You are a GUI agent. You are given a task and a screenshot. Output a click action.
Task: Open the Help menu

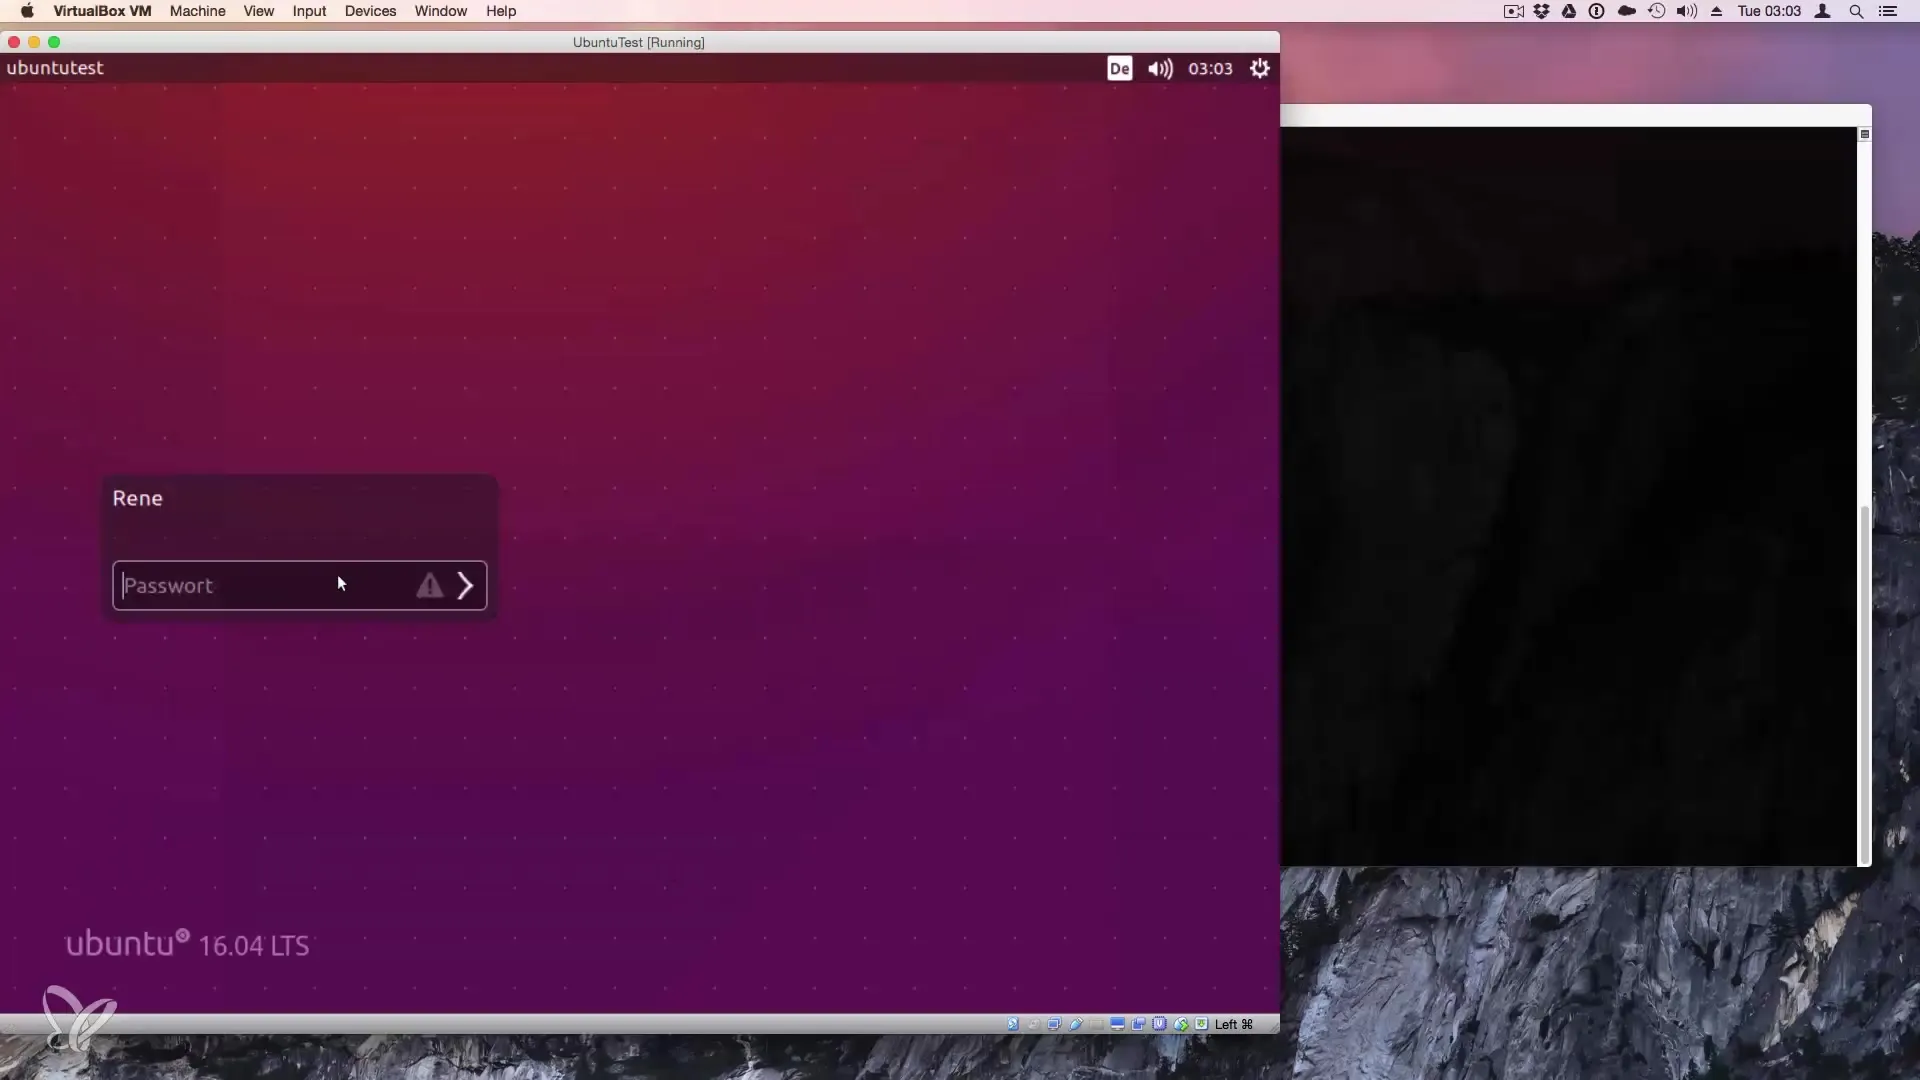pos(501,11)
